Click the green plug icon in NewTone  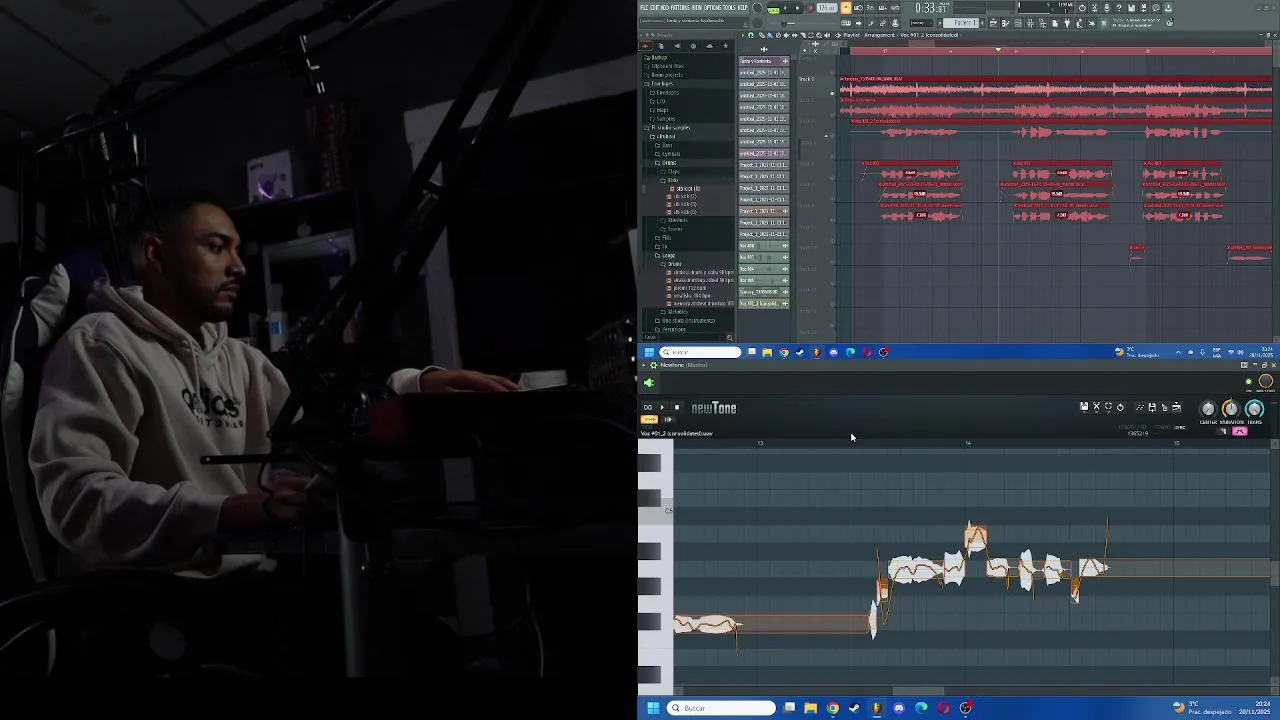pyautogui.click(x=649, y=383)
